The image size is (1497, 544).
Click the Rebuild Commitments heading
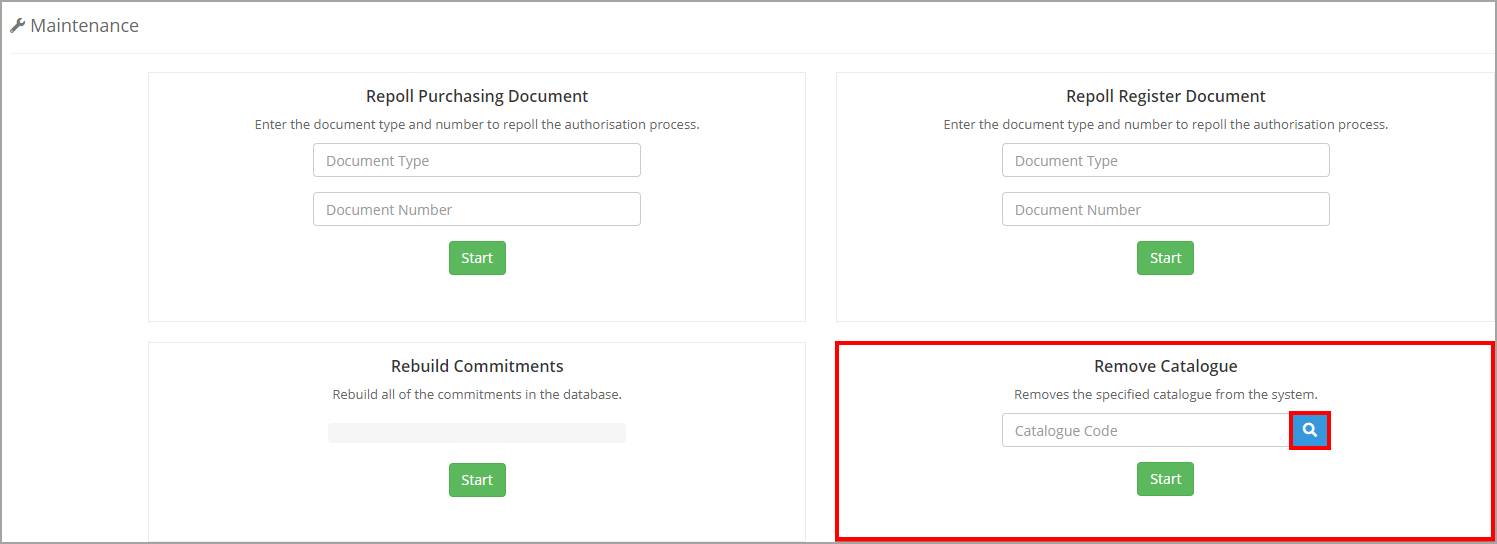coord(477,366)
